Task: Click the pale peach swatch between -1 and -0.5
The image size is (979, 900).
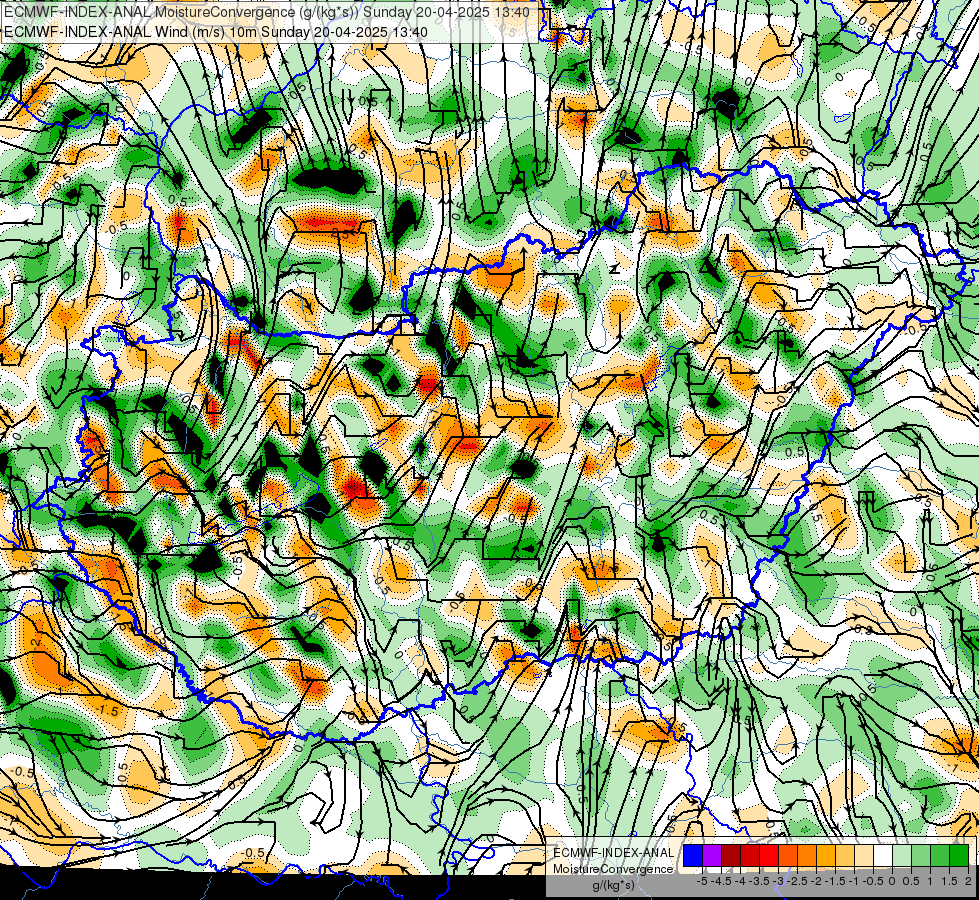Action: [x=864, y=855]
